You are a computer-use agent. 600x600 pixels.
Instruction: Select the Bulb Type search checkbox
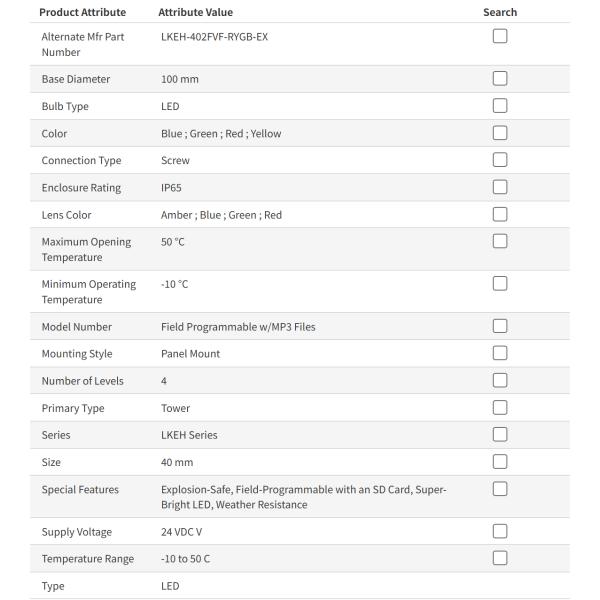click(500, 105)
